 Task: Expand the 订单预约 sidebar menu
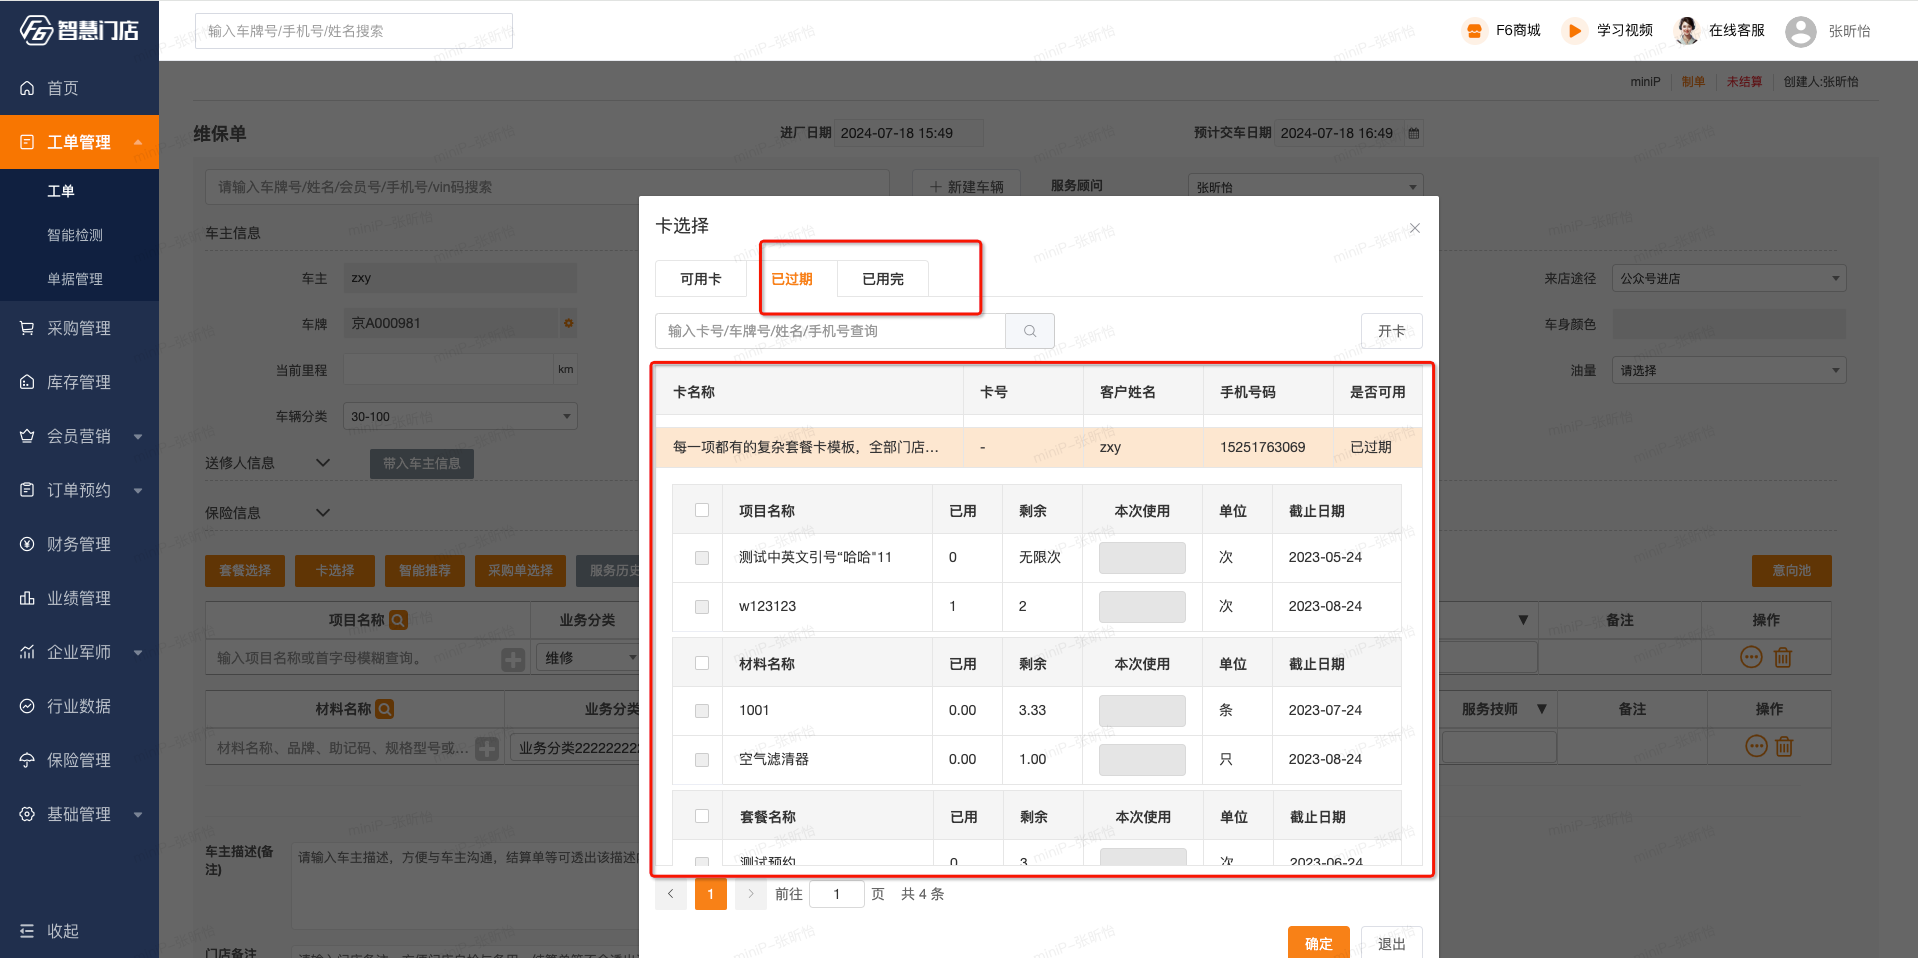tap(138, 490)
